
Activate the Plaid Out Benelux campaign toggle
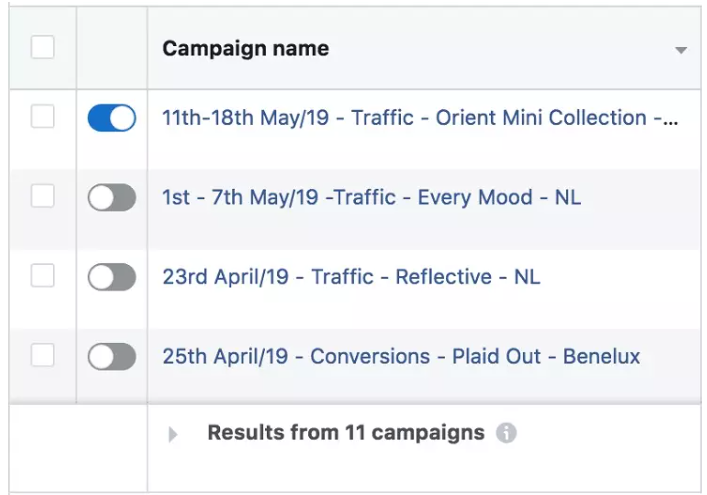point(111,356)
